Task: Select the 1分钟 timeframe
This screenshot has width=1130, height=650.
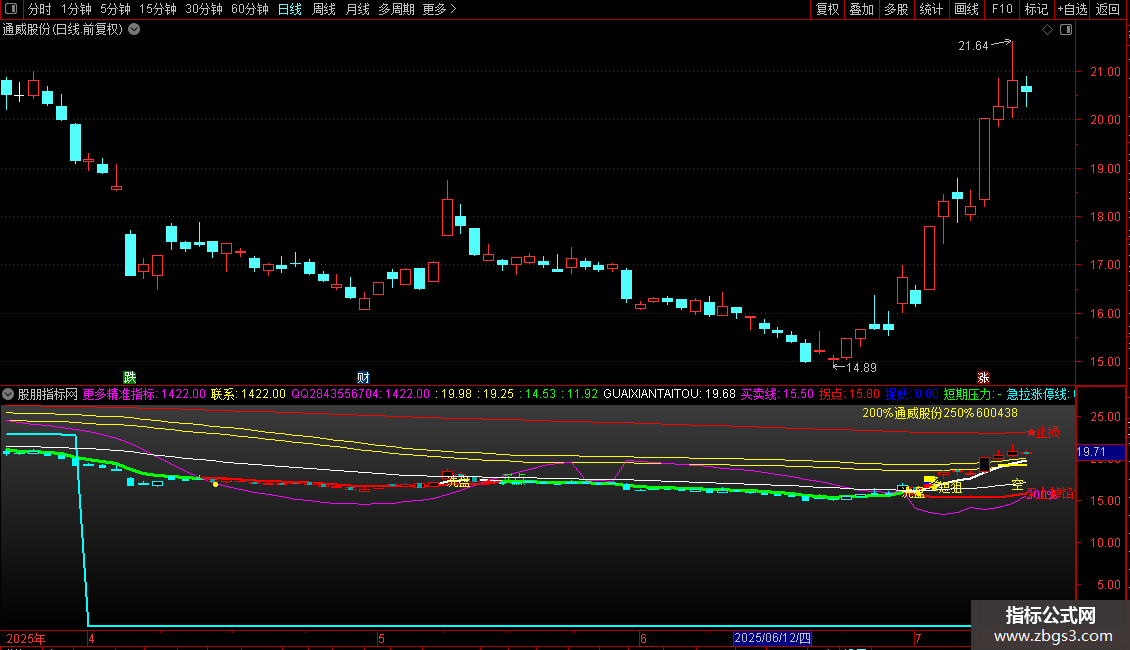Action: tap(76, 9)
